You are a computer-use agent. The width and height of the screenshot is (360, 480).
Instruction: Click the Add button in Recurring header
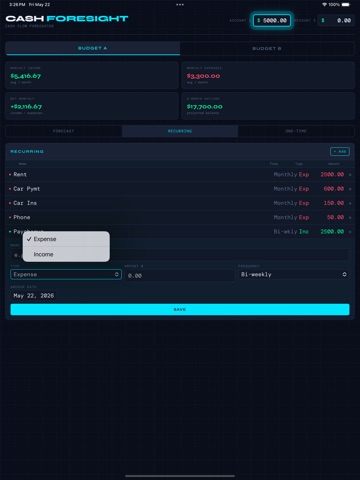tap(340, 151)
